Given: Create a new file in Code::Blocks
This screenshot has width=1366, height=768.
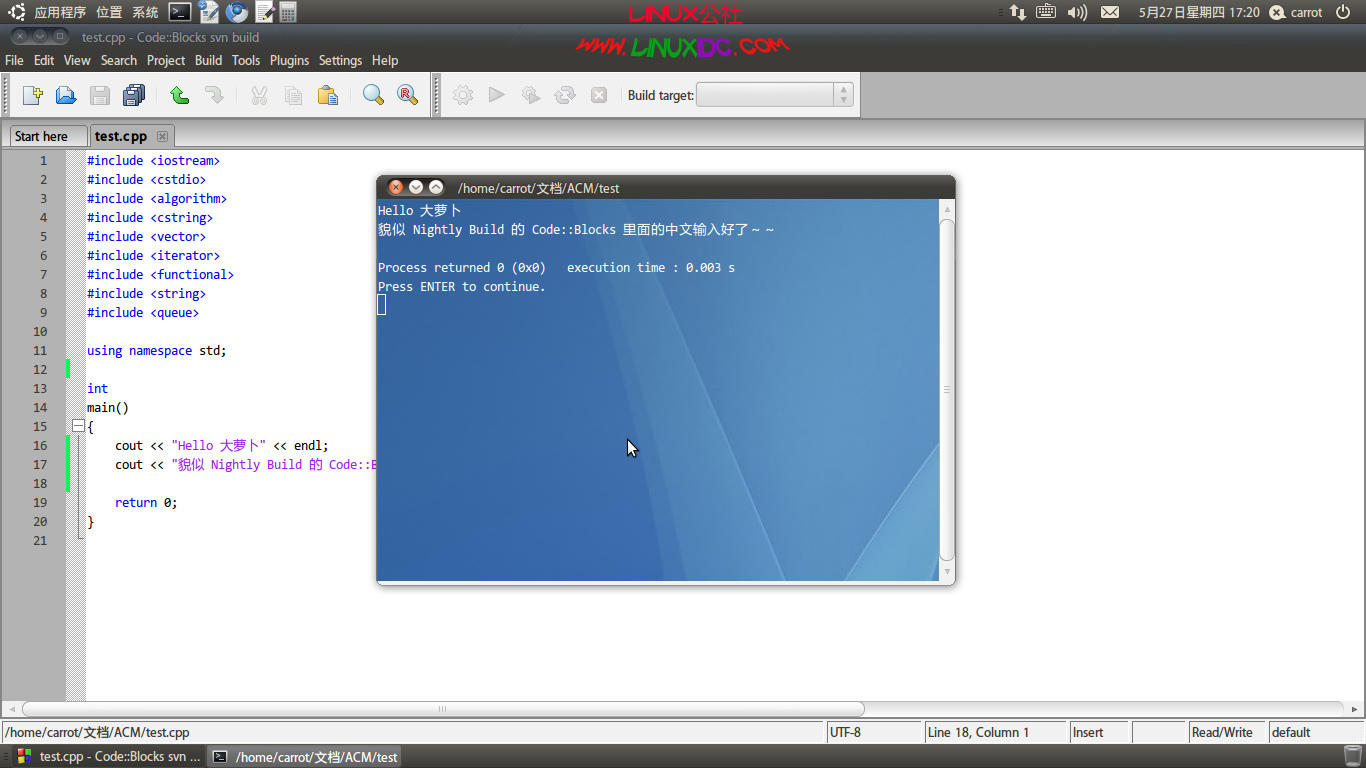Looking at the screenshot, I should coord(33,94).
